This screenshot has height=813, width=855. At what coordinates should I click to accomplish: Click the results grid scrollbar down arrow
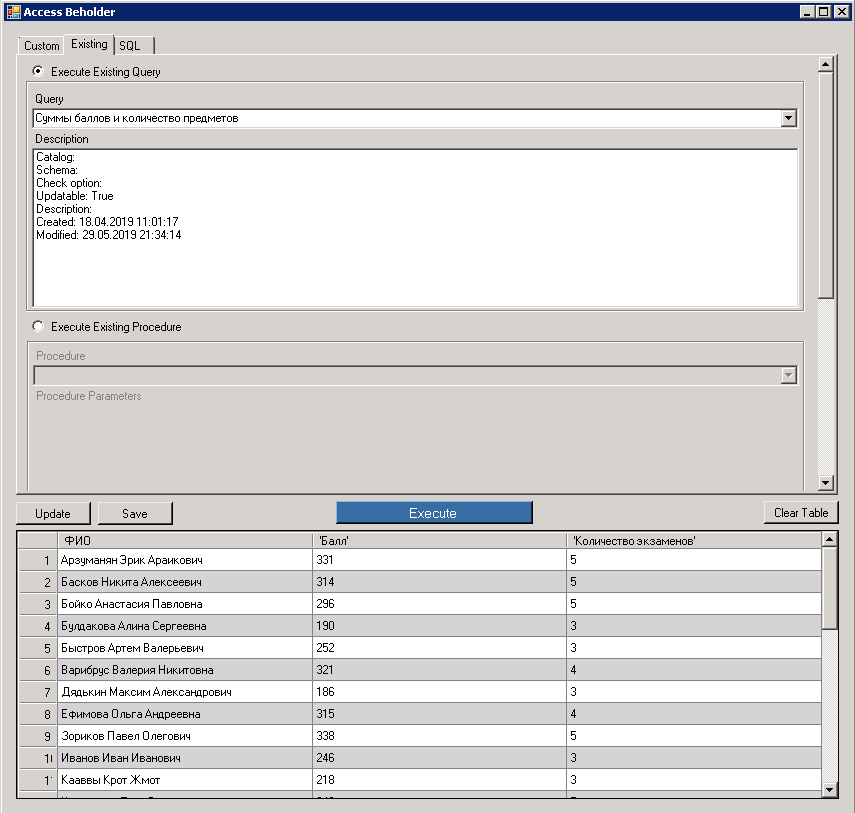click(x=829, y=790)
